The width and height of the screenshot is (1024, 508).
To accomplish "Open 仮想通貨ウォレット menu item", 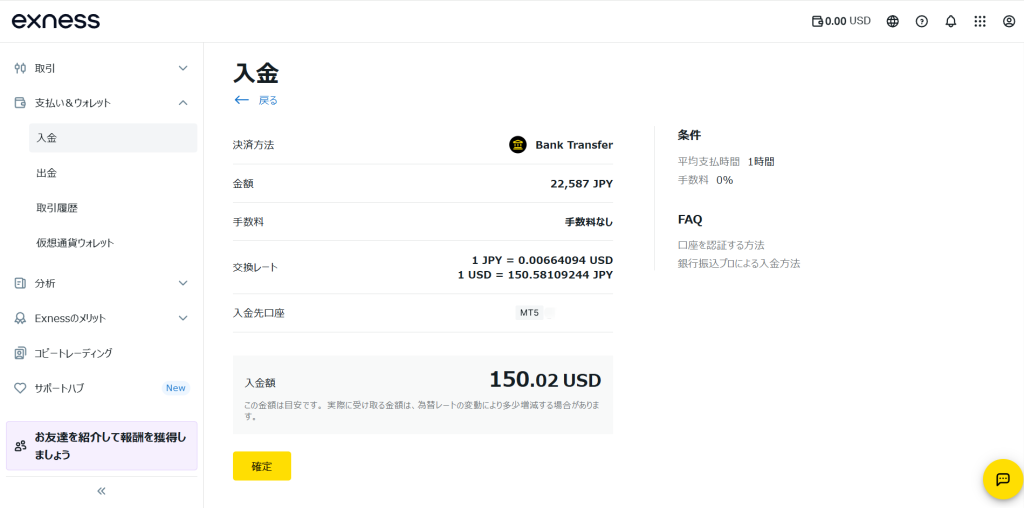I will pos(113,243).
